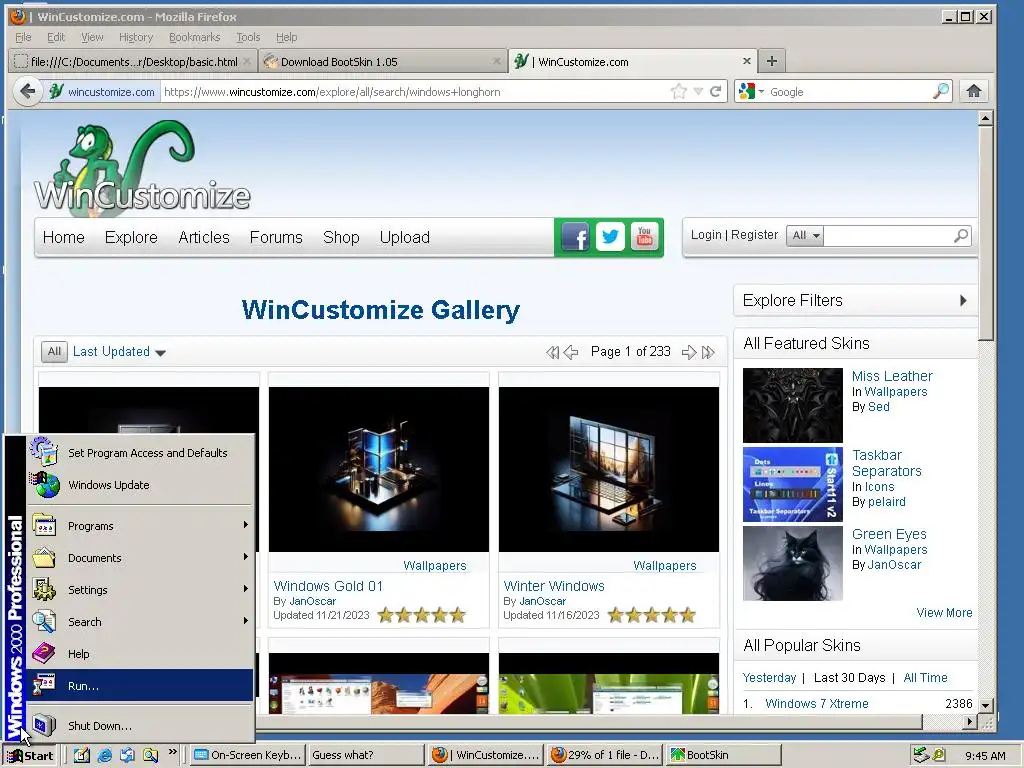Open Winter Windows wallpaper thumbnail

609,469
